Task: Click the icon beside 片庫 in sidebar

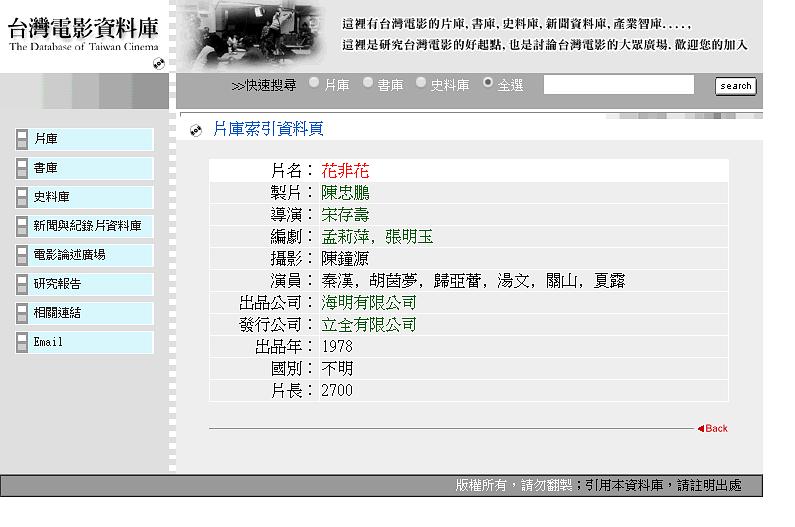Action: [22, 139]
